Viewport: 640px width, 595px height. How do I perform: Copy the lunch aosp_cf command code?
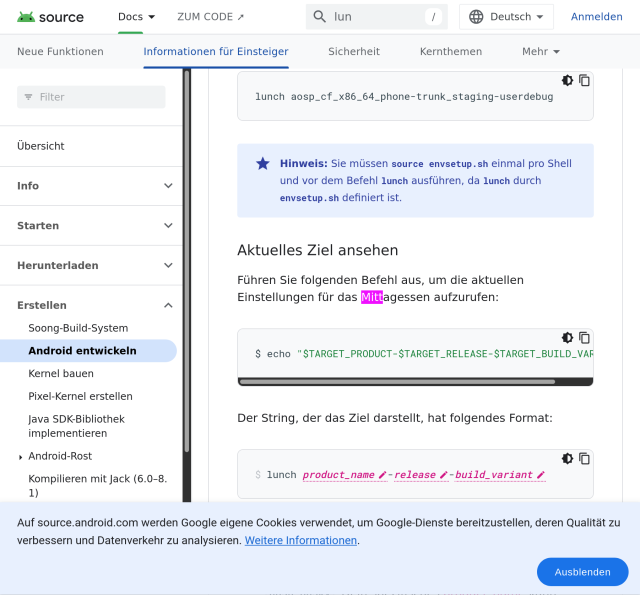585,80
